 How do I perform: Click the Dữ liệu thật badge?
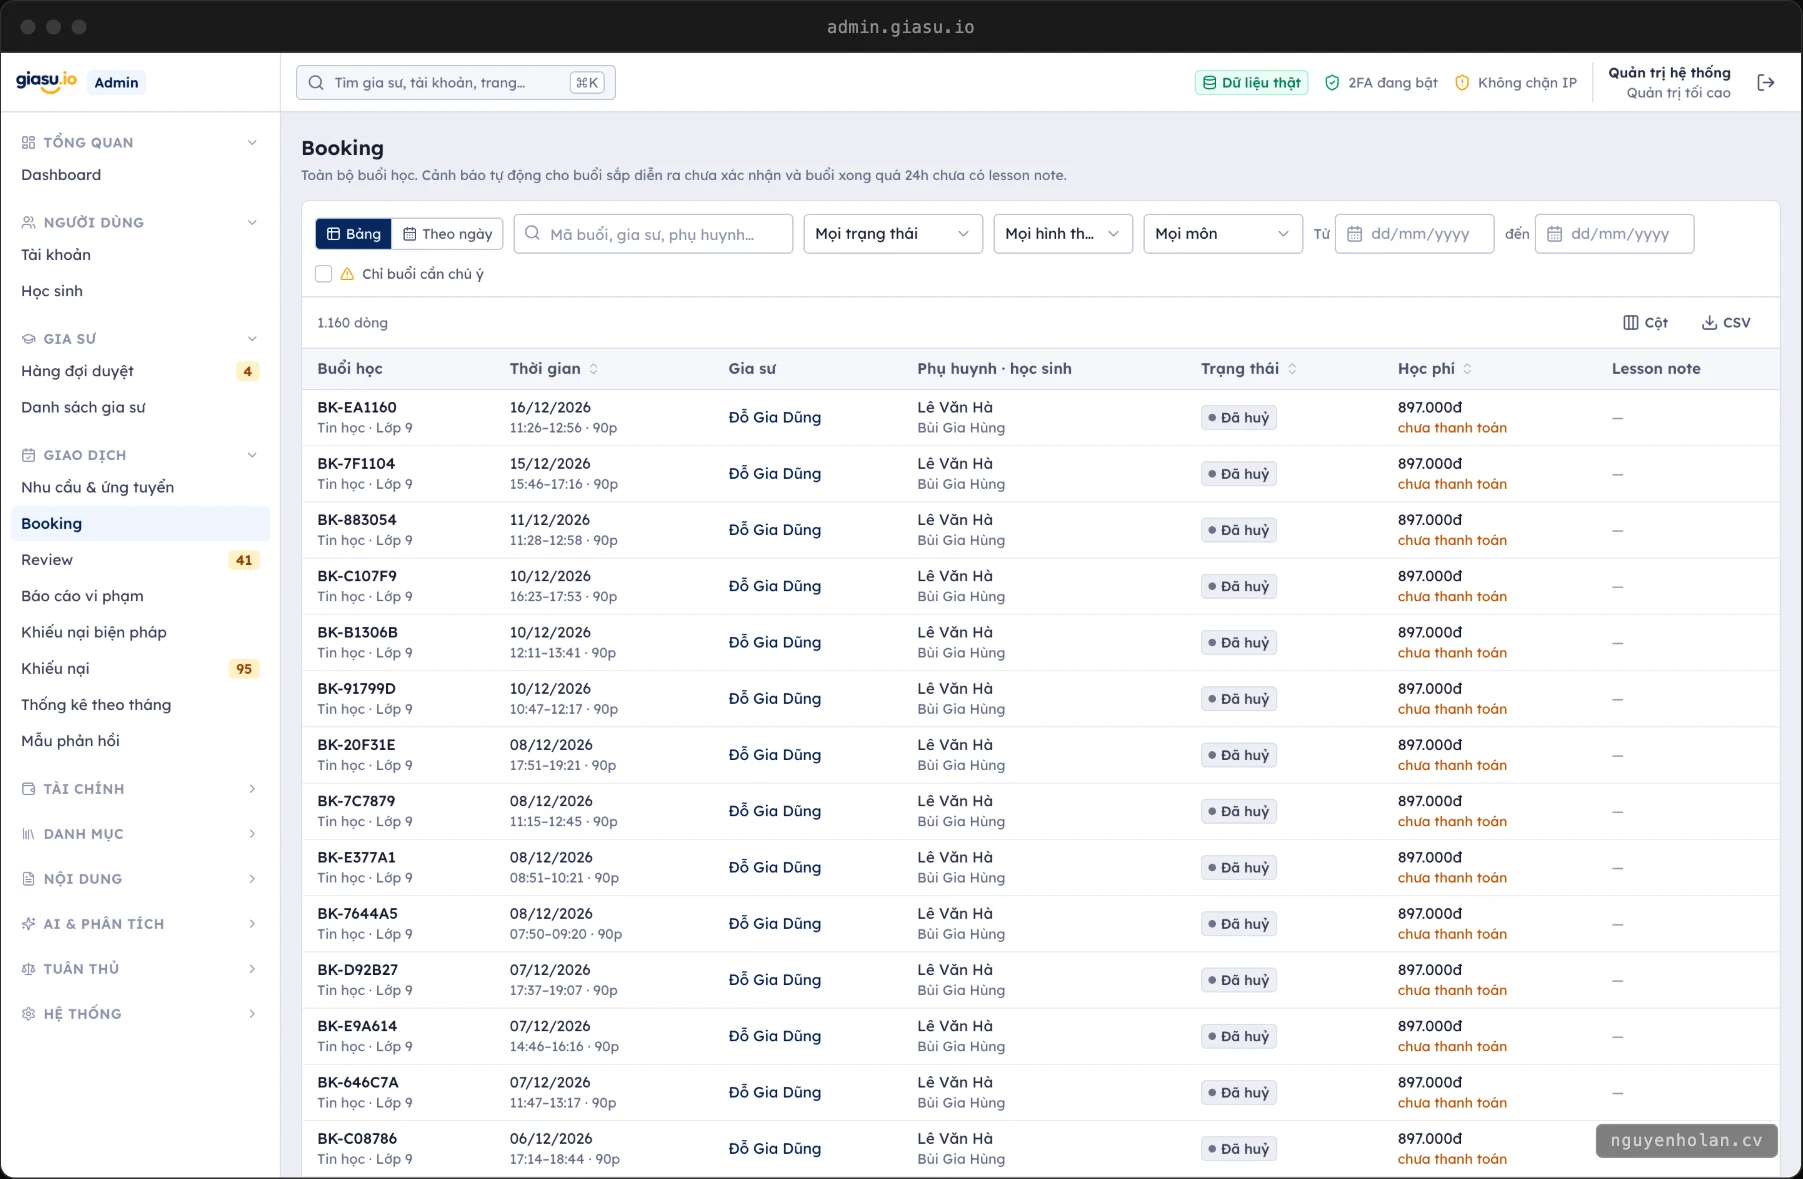click(x=1251, y=83)
